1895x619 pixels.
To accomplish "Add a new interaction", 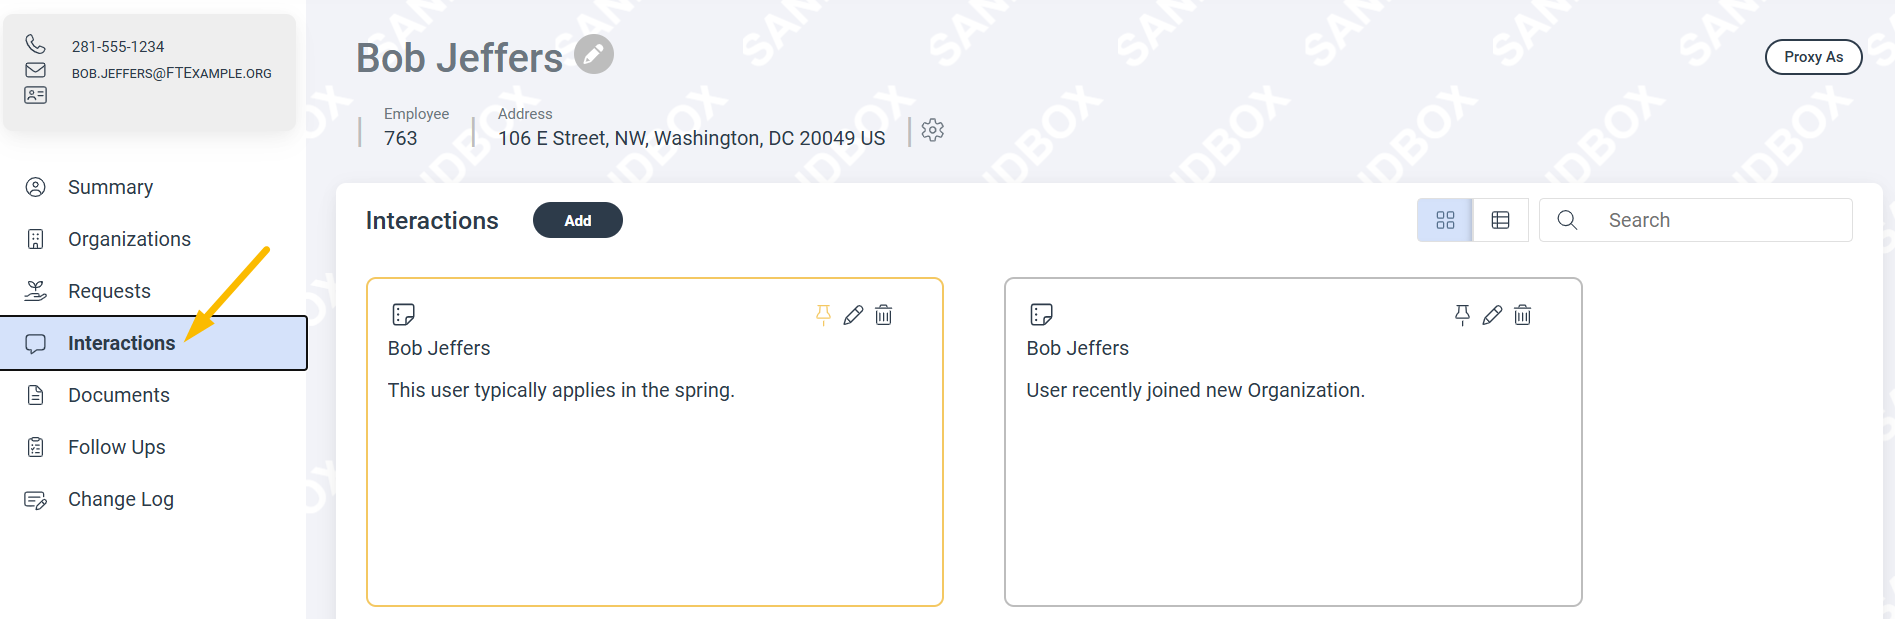I will (x=578, y=220).
